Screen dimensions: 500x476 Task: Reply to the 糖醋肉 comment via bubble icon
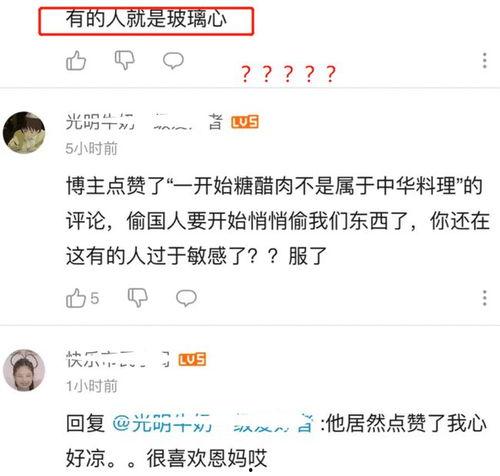[x=186, y=298]
